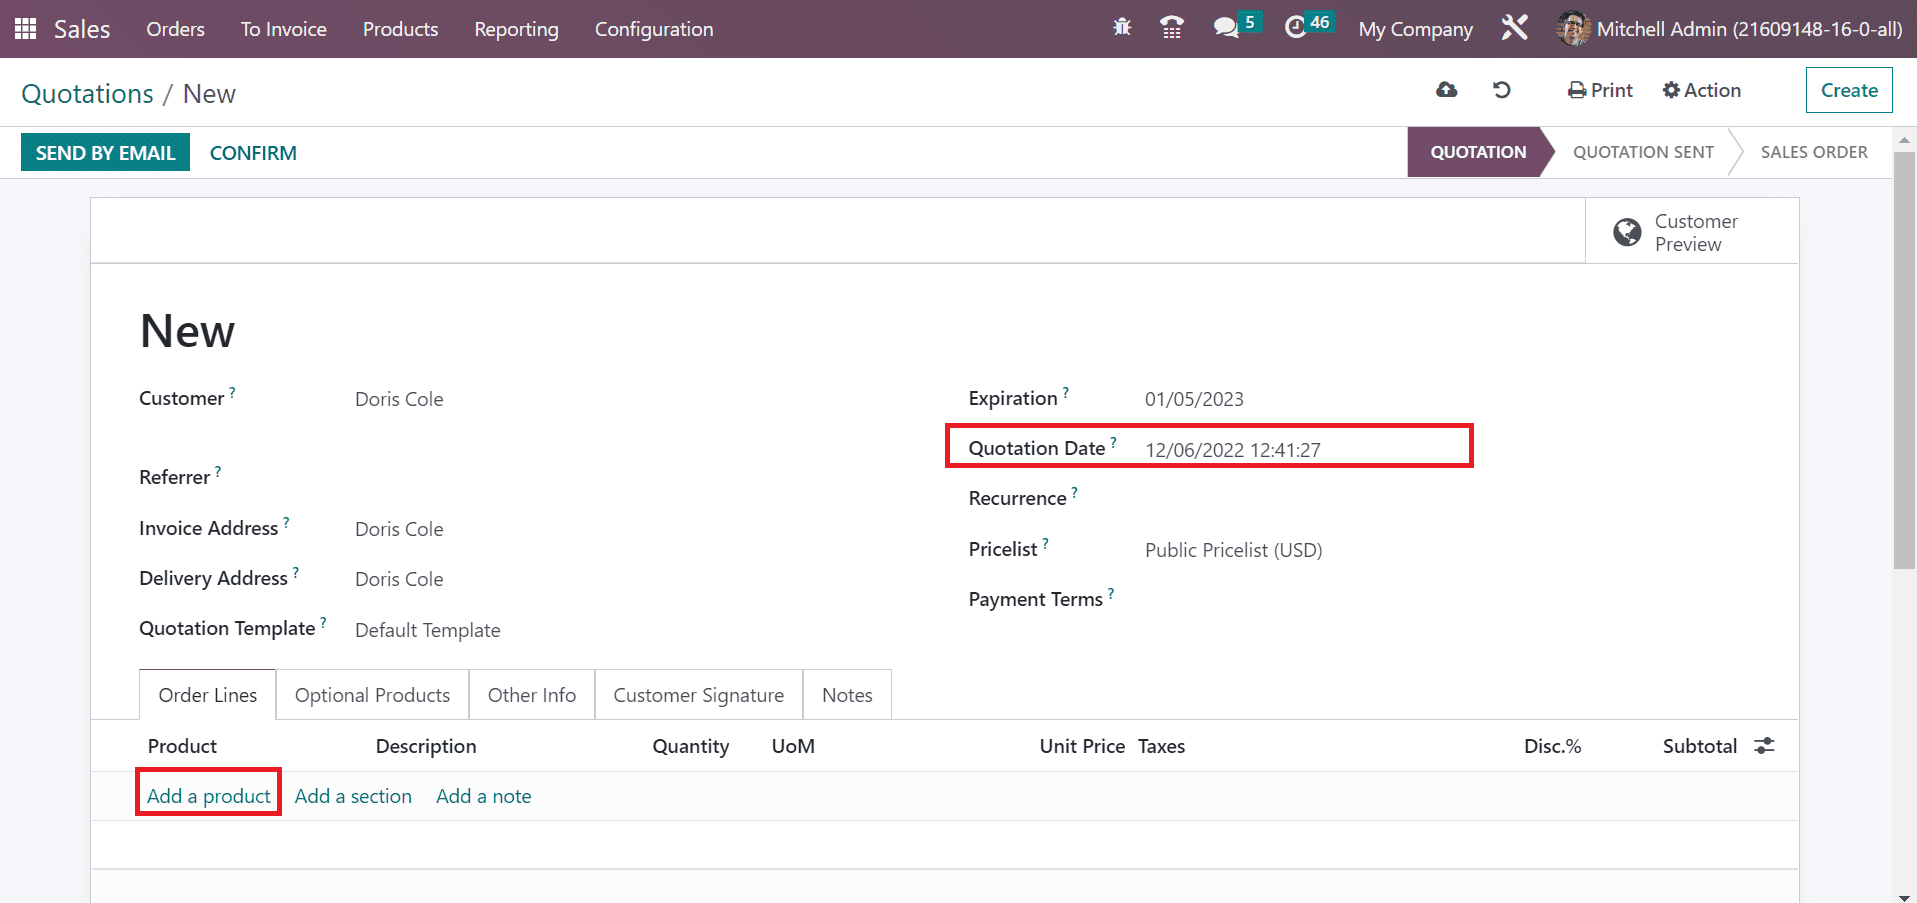Click Add a product link
Screen dimensions: 1917x903
click(x=208, y=796)
